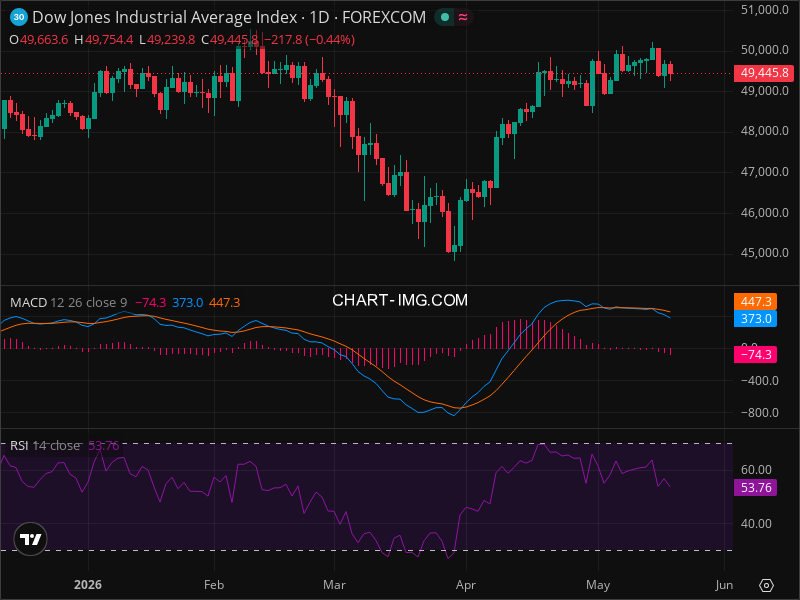Click the May time axis label
Viewport: 800px width, 600px height.
[598, 585]
